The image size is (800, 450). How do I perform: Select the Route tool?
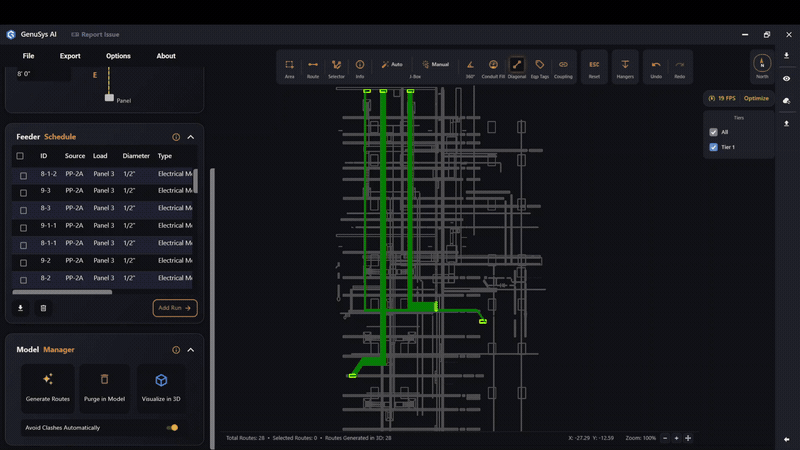point(313,68)
